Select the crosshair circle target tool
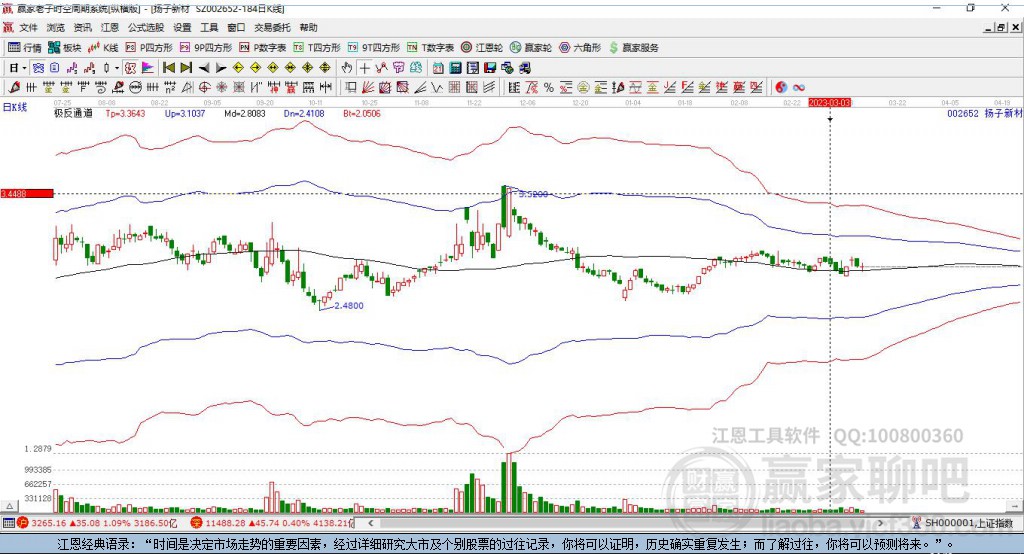This screenshot has height=554, width=1024. pyautogui.click(x=204, y=87)
